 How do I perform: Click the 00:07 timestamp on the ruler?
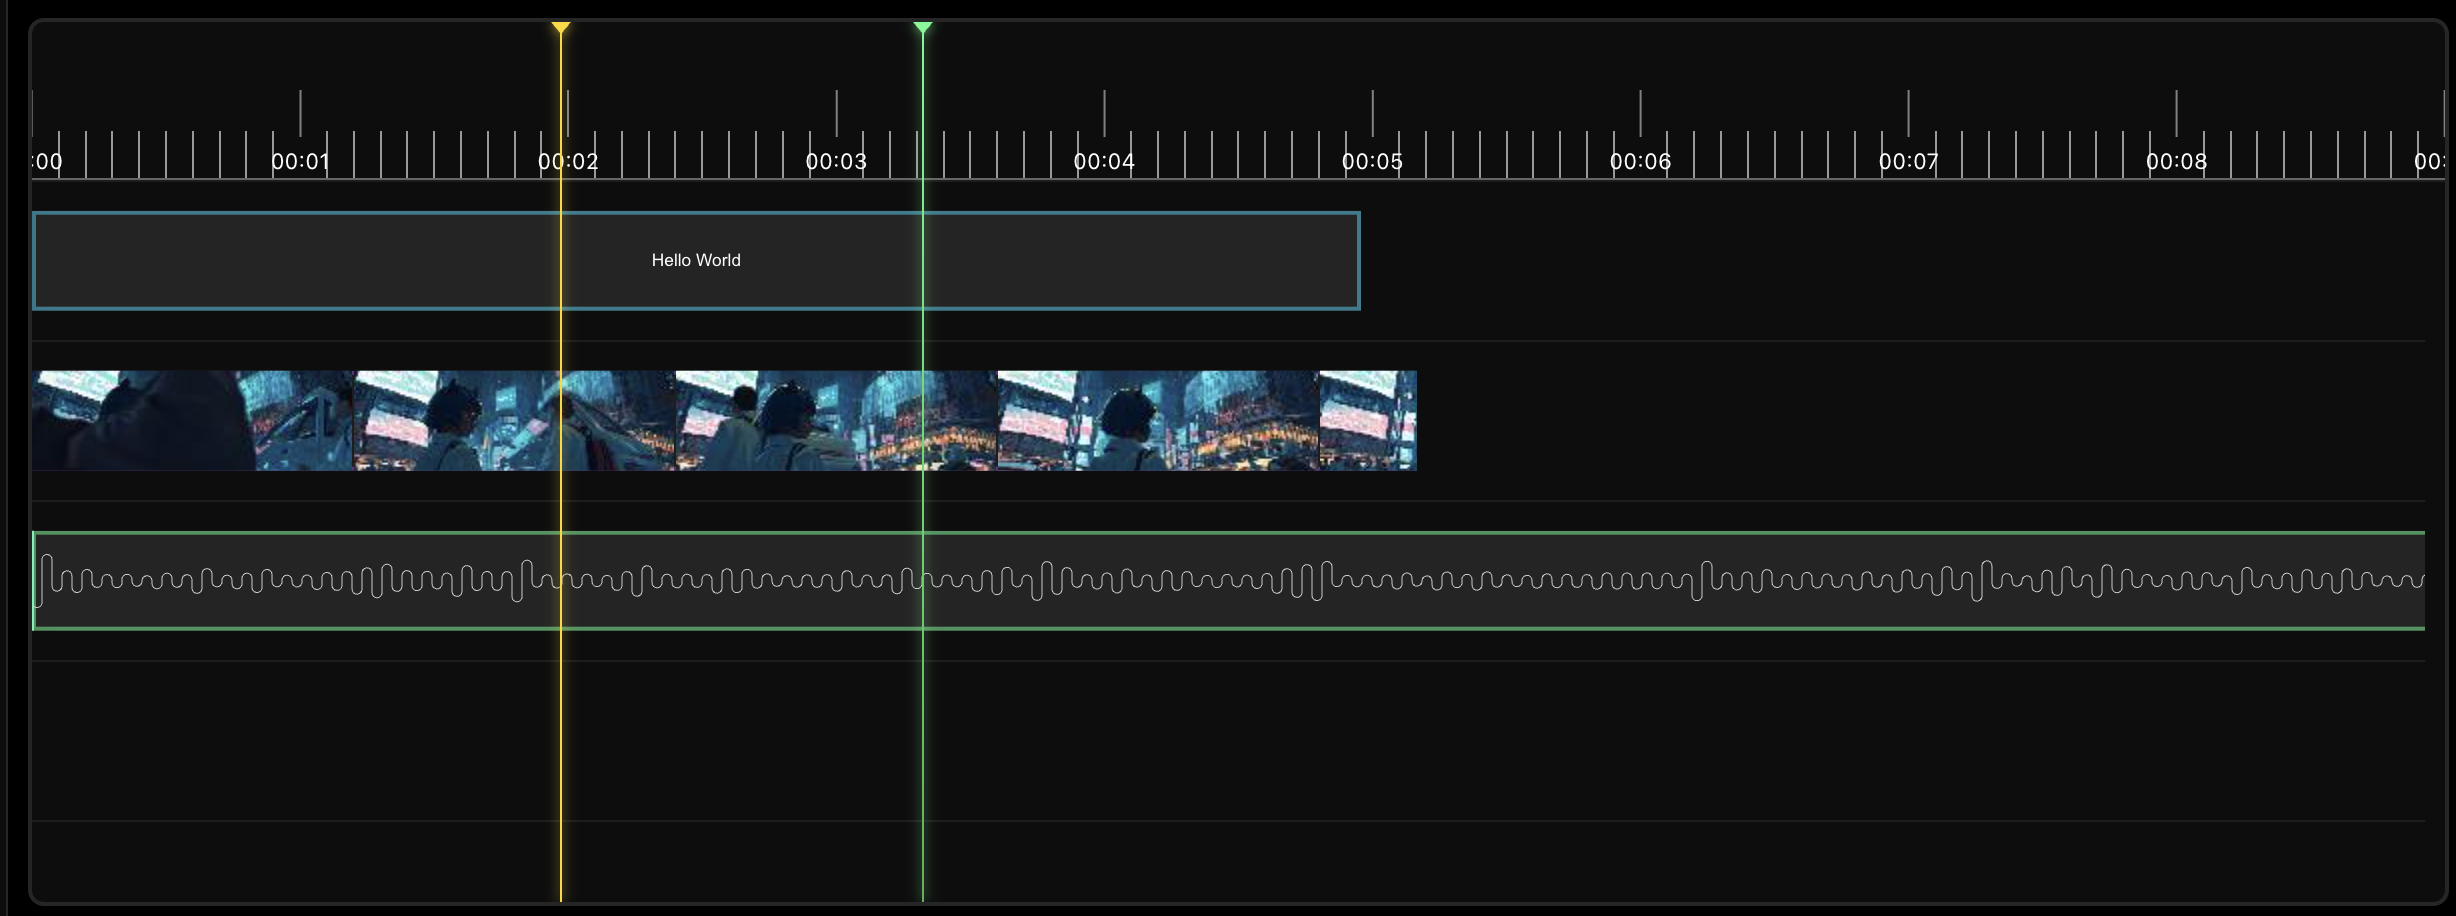tap(1907, 161)
